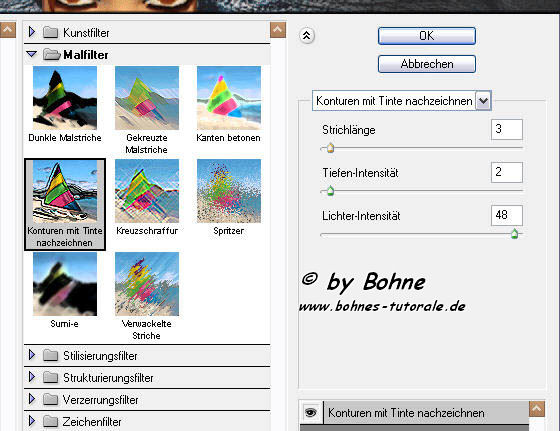Viewport: 560px width, 431px height.
Task: Collapse the filter gallery with double-chevron button
Action: (x=307, y=35)
